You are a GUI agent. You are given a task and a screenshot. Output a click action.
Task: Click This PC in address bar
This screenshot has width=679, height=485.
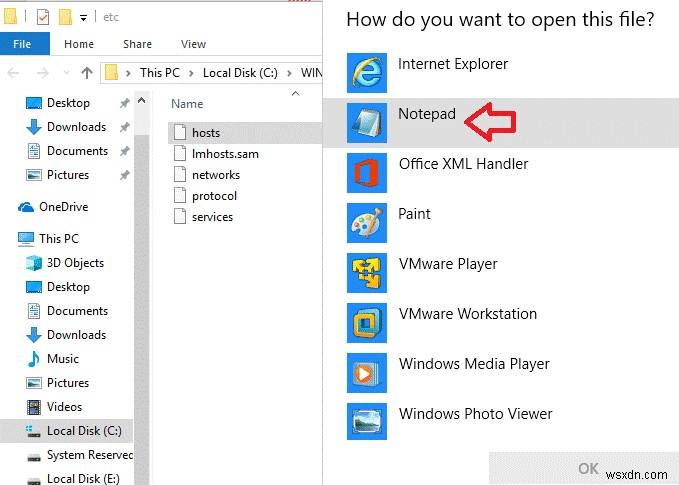click(160, 73)
